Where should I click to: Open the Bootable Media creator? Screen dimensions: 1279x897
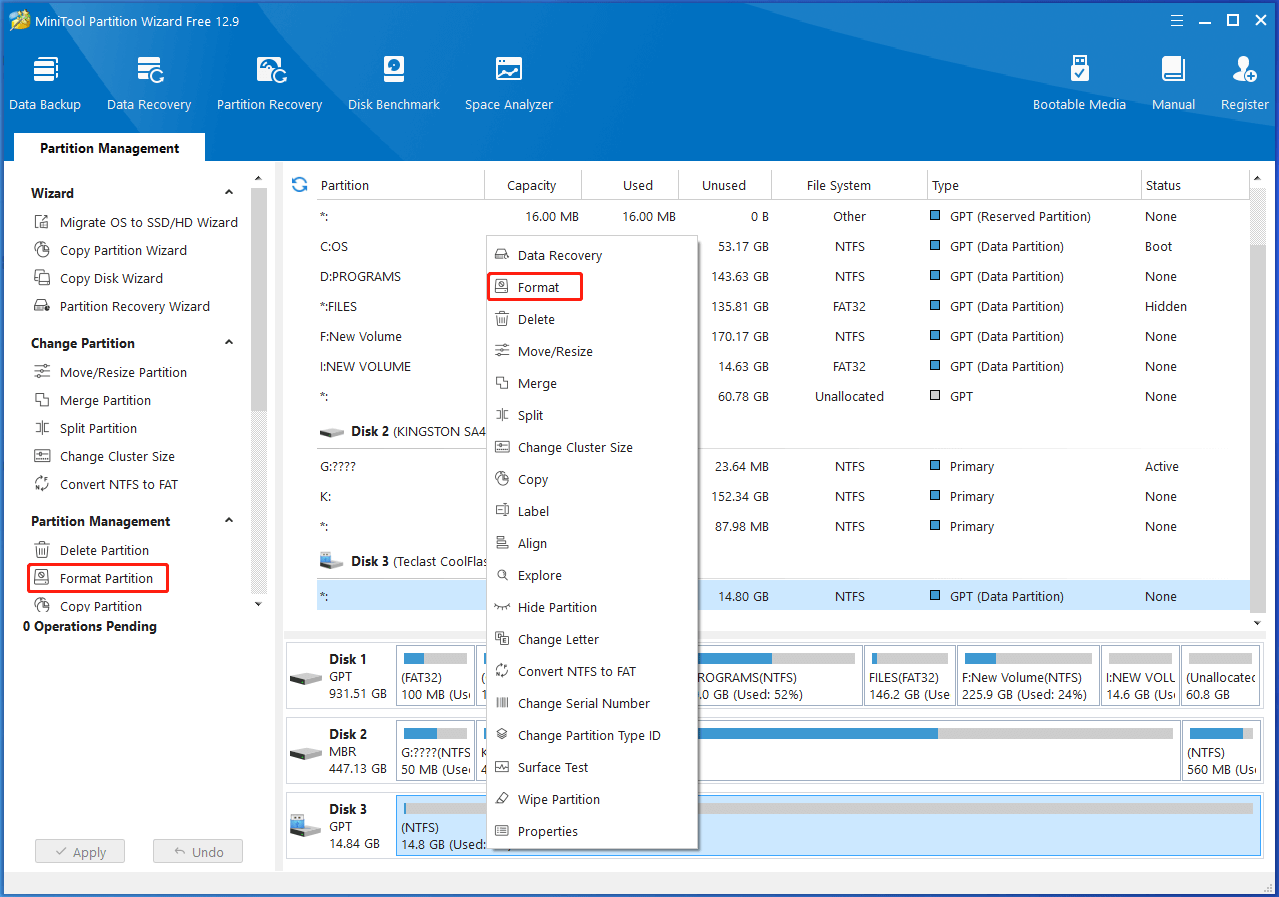click(1079, 80)
